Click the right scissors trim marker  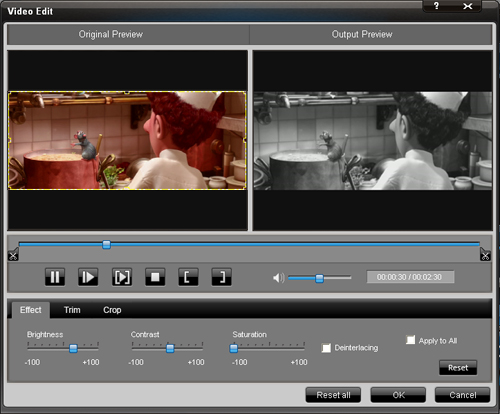485,255
